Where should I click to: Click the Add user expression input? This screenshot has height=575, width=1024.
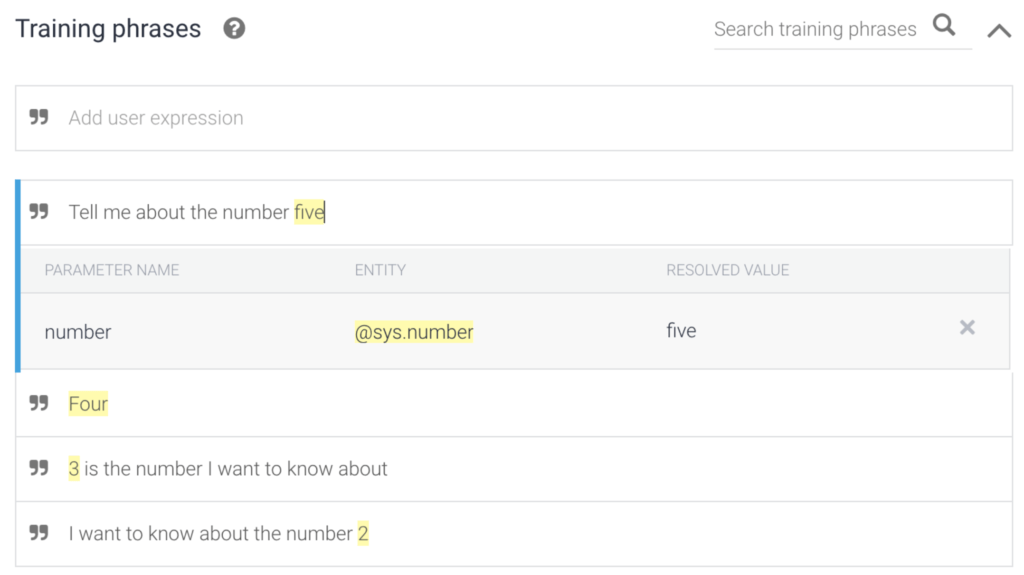(x=500, y=118)
